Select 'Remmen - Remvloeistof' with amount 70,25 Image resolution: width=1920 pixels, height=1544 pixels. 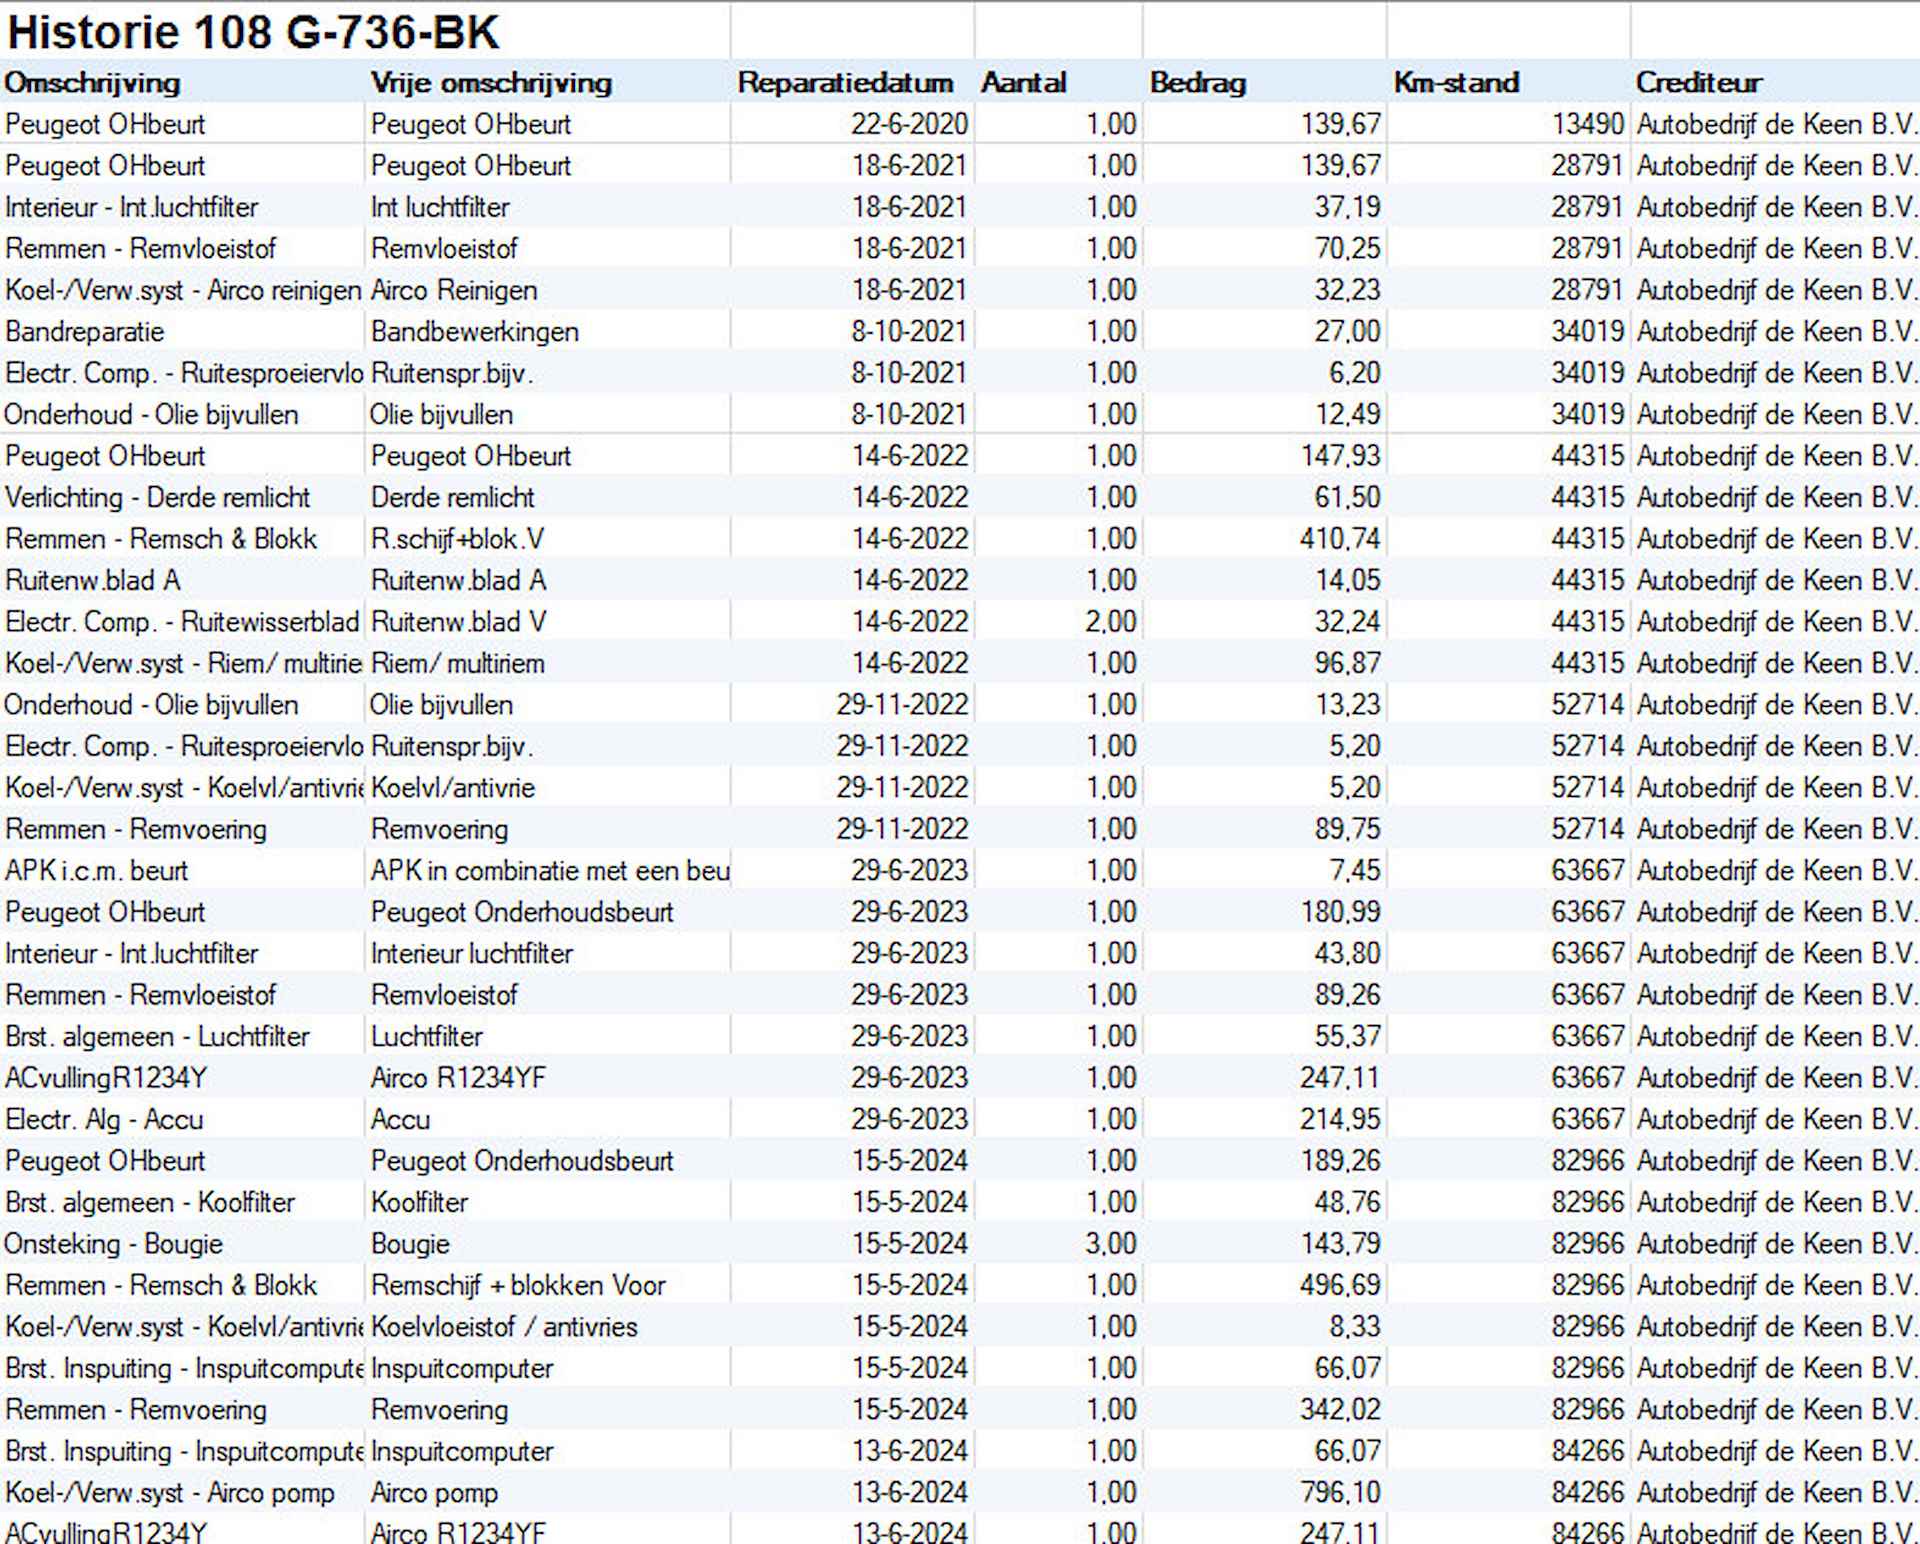click(x=140, y=248)
